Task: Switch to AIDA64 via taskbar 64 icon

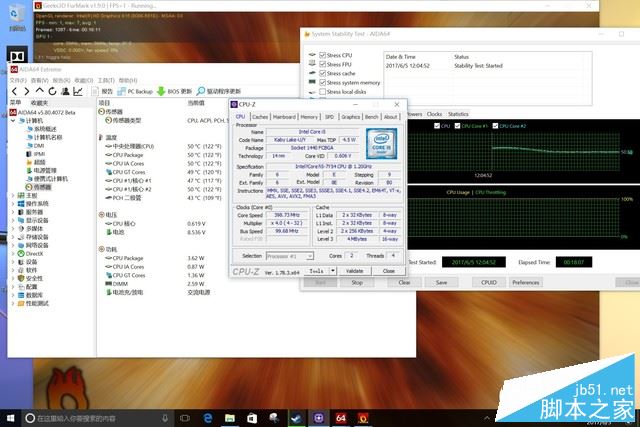Action: tap(340, 418)
